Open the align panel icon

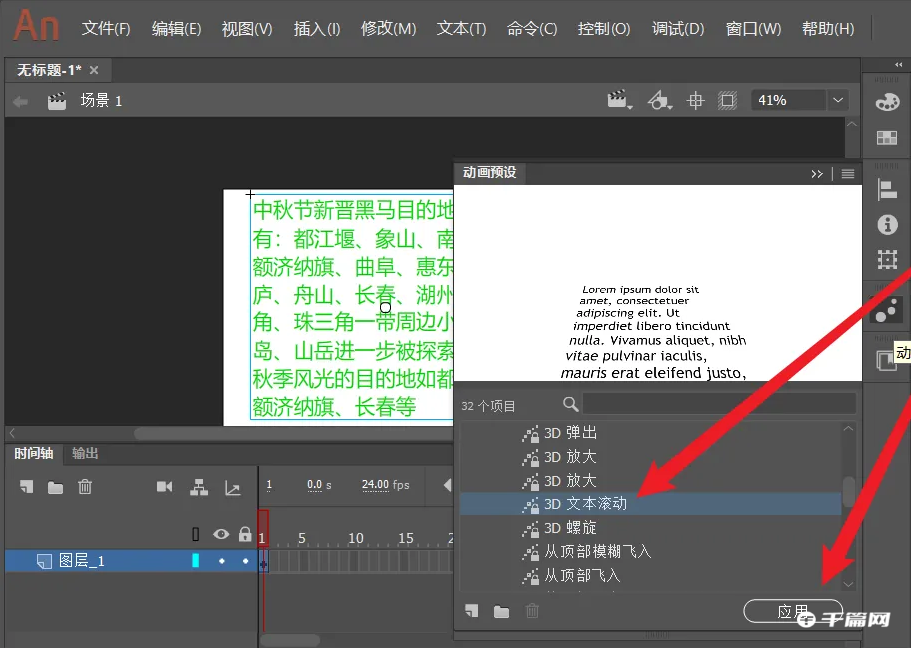886,189
